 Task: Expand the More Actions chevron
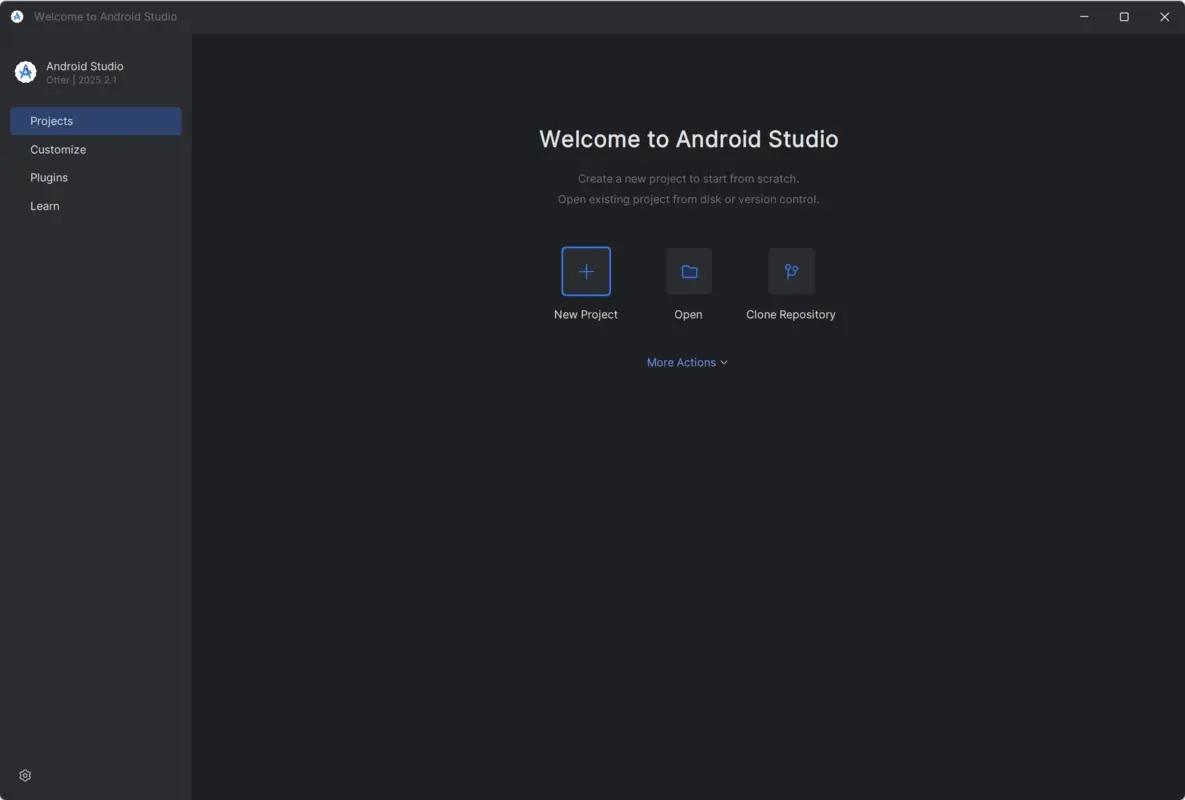pos(724,362)
